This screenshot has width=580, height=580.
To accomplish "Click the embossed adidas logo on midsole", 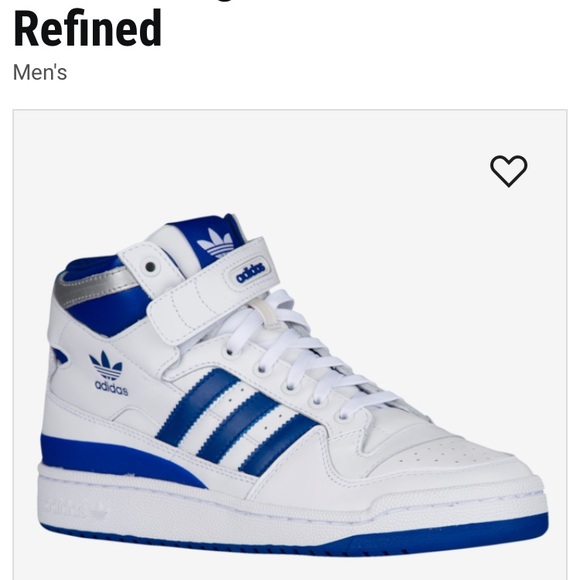I will pos(76,509).
